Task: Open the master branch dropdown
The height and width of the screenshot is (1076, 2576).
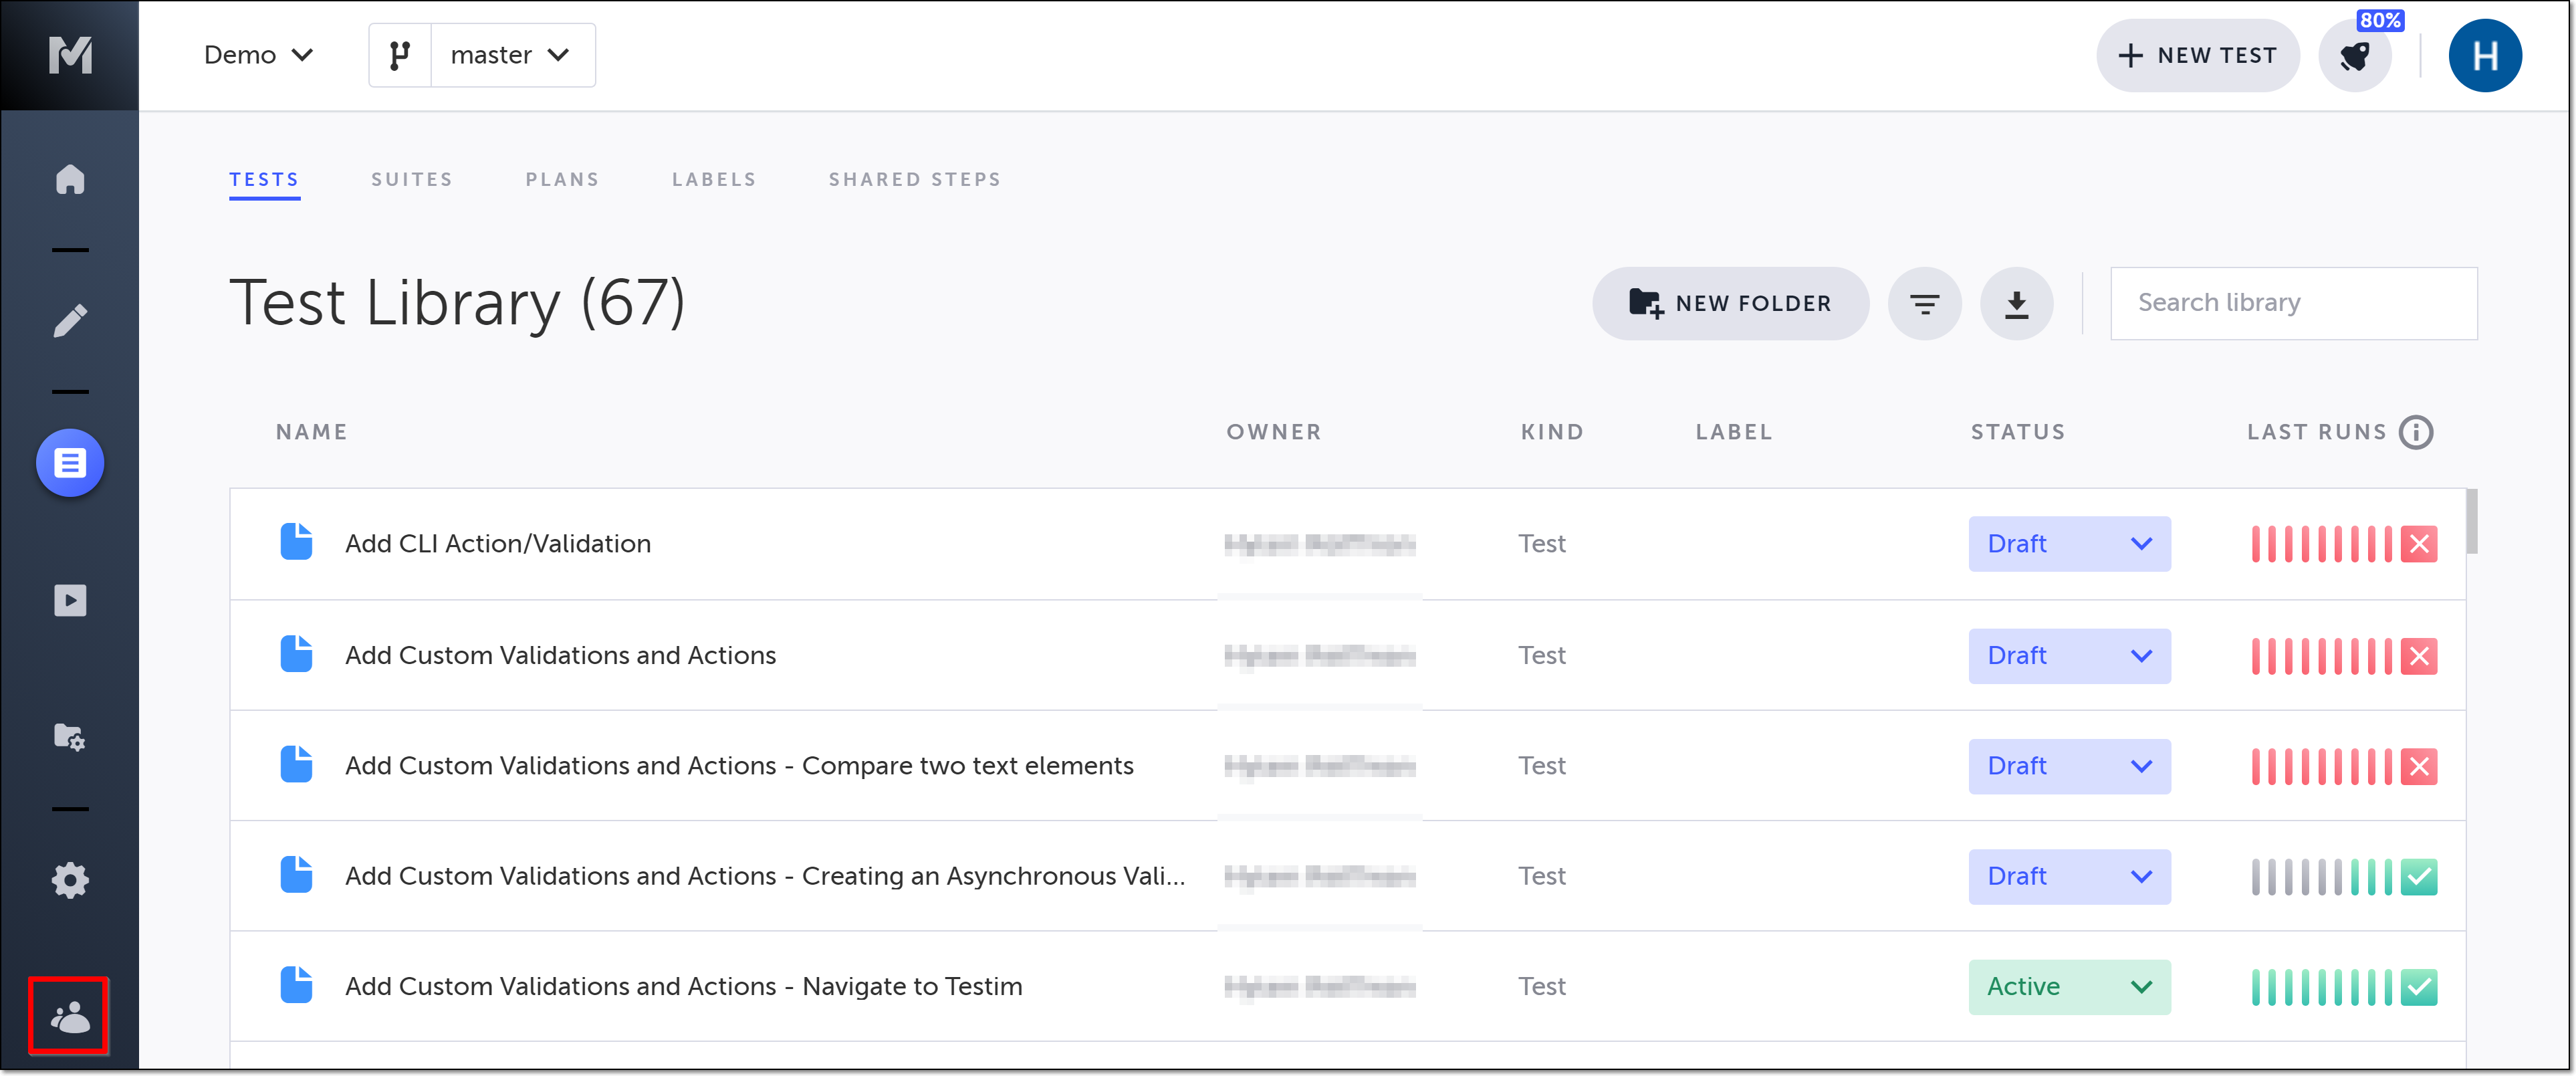Action: (510, 55)
